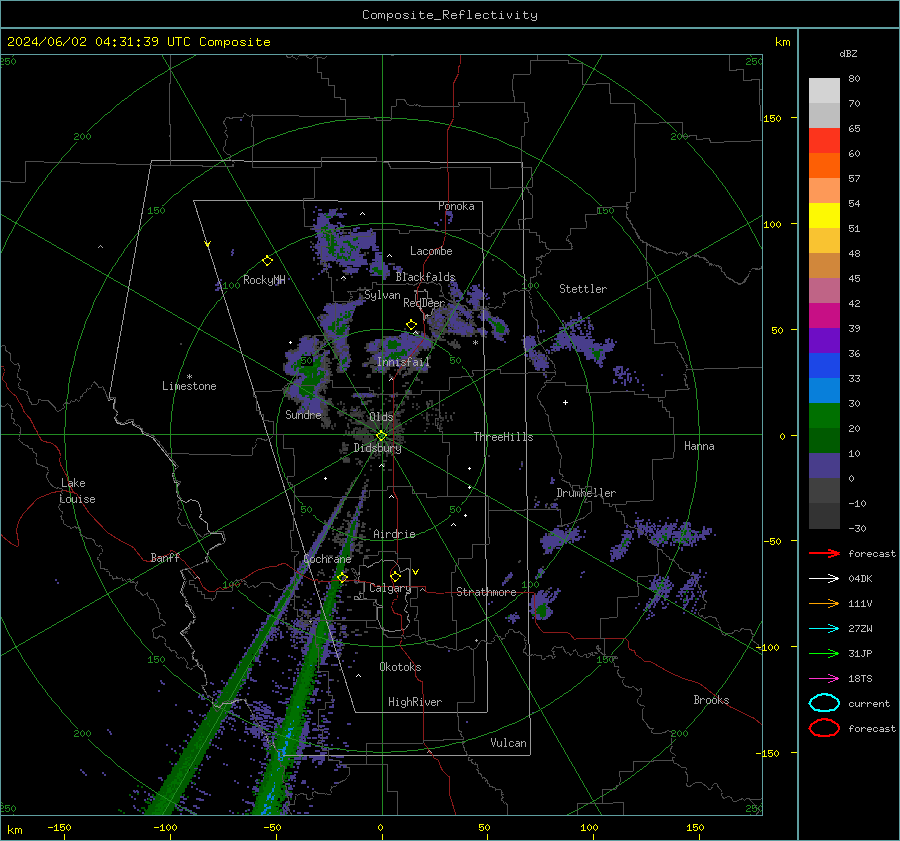Screen dimensions: 900x841
Task: Click the red 'forecast' ellipse legend icon
Action: click(824, 728)
